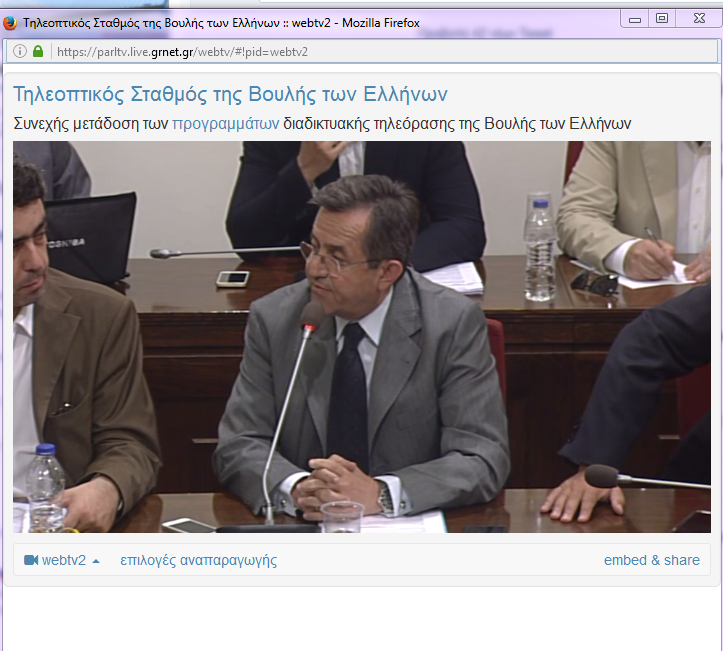723x651 pixels.
Task: Click the site information icon in address bar
Action: click(x=20, y=51)
